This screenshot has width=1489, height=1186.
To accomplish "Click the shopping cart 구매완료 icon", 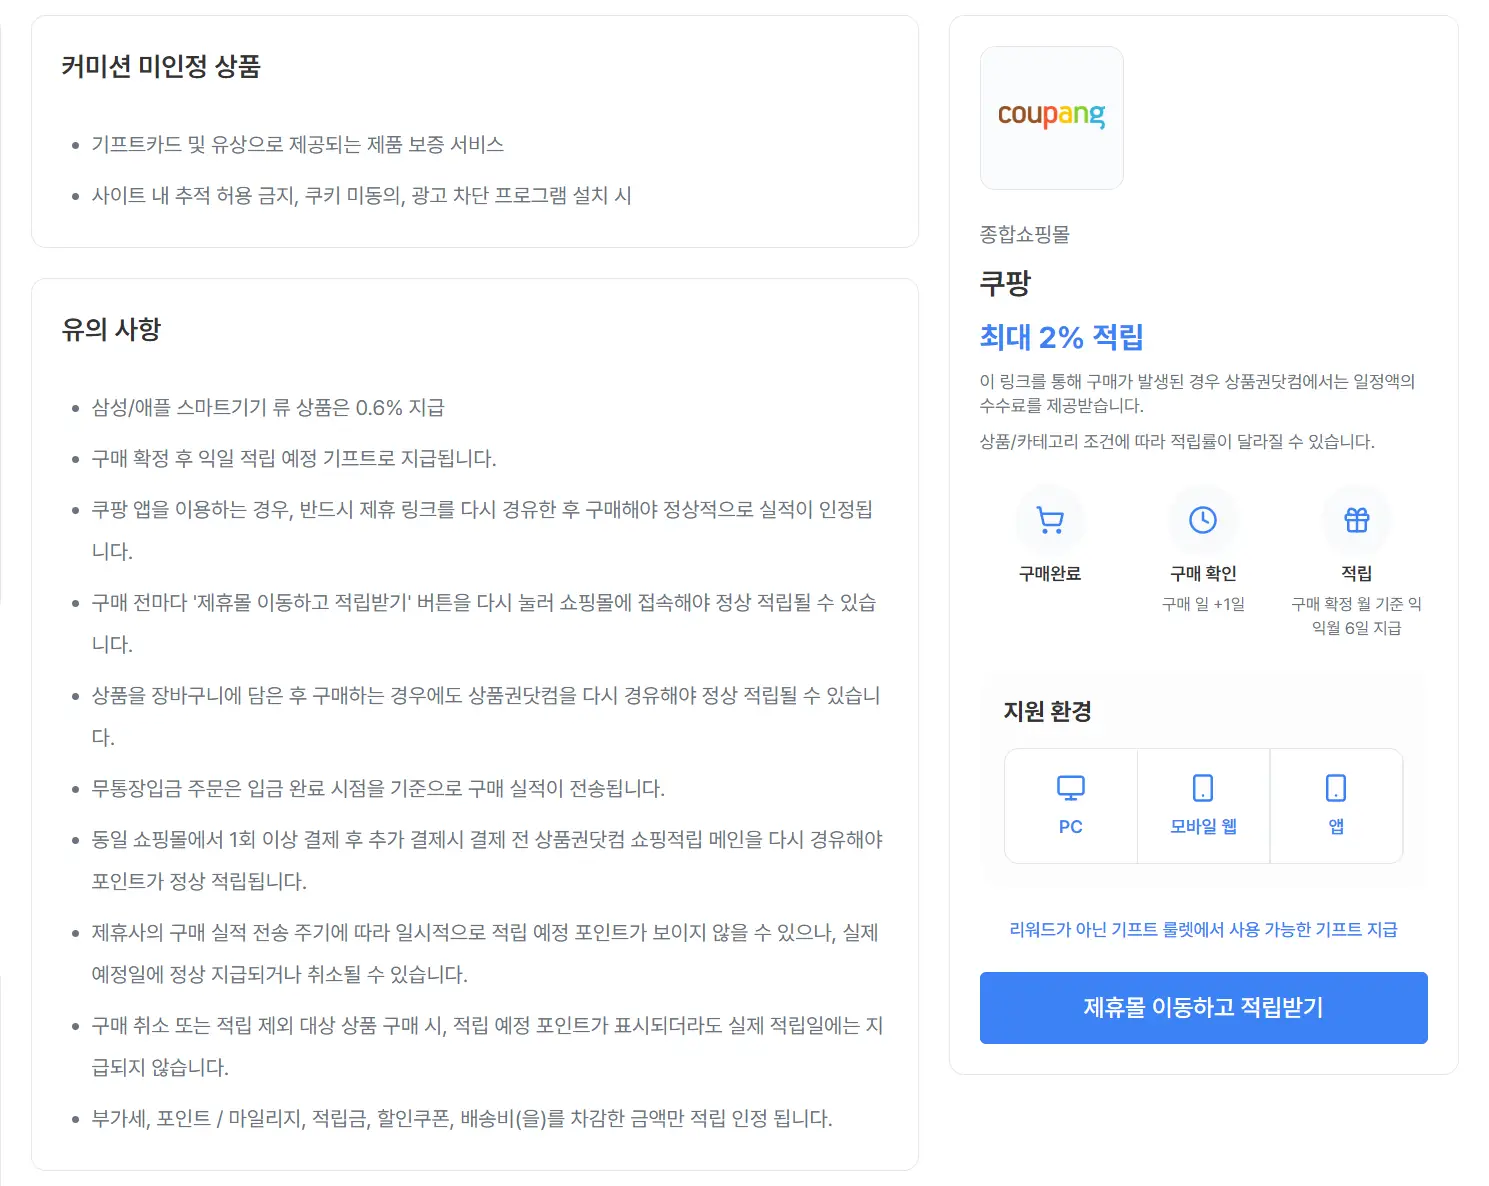I will pyautogui.click(x=1050, y=520).
